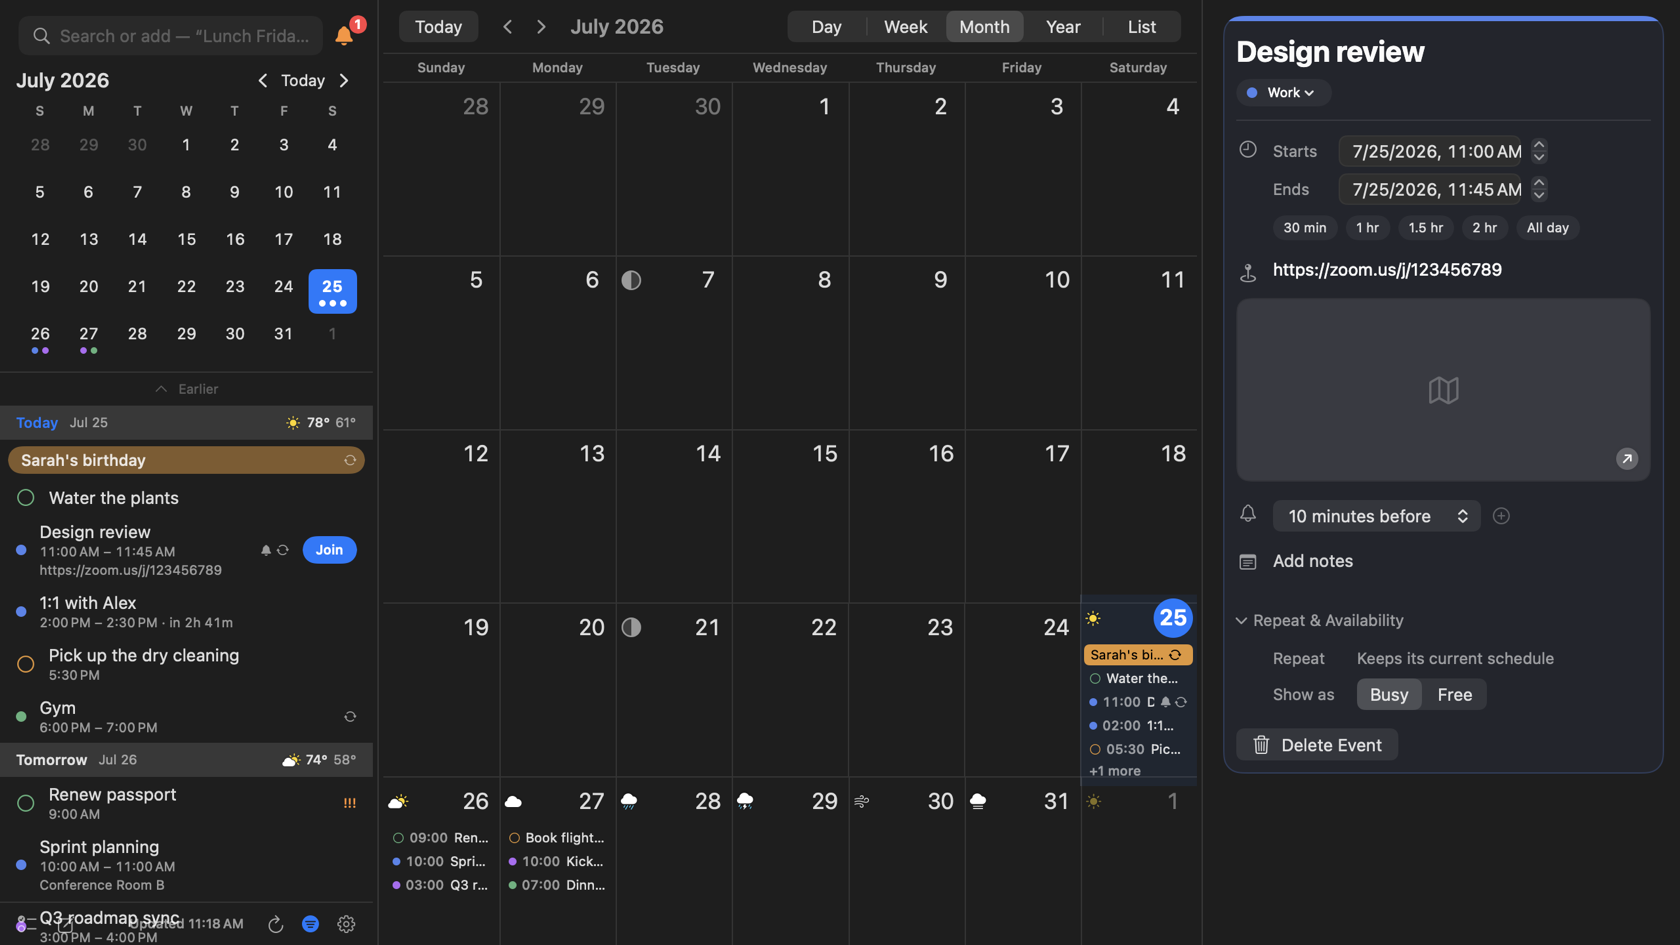Screen dimensions: 1680x945
Task: Adjust Starts time with stepper arrows
Action: [x=1539, y=151]
